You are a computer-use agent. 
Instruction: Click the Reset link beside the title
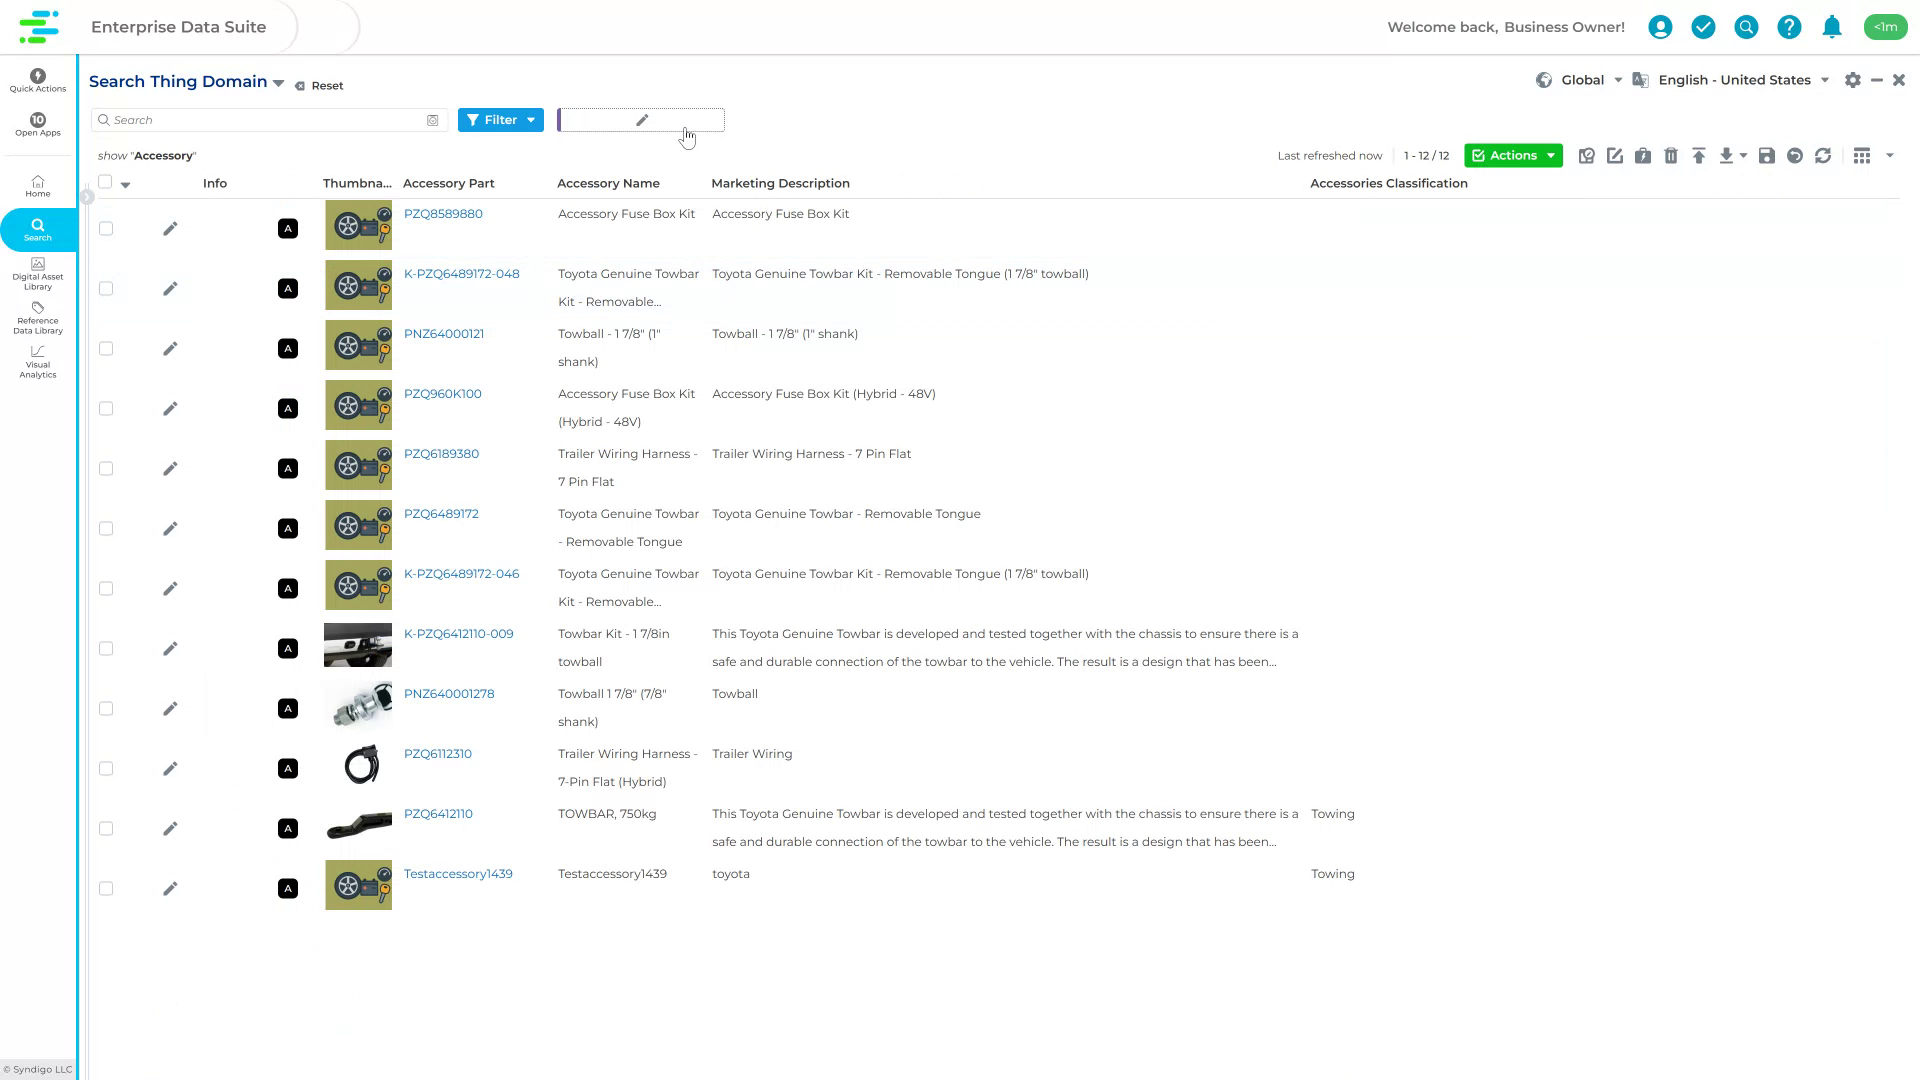pyautogui.click(x=319, y=85)
